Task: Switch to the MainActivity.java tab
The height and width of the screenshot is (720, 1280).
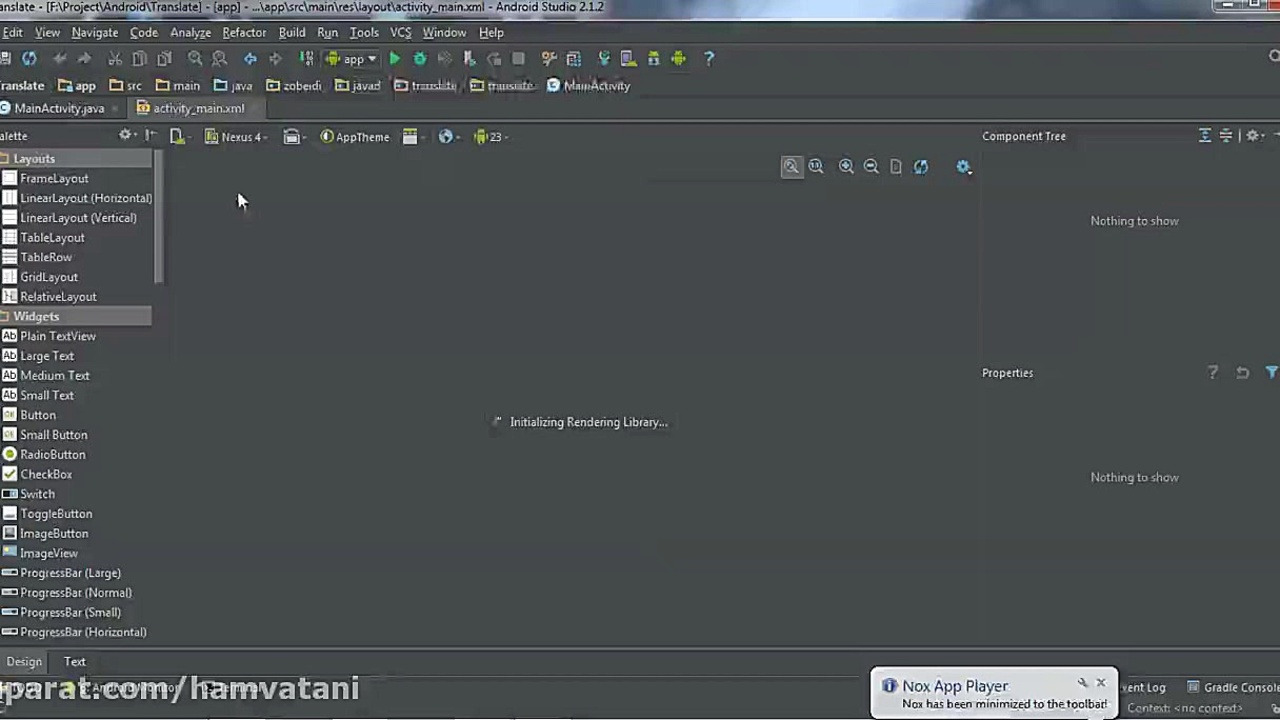Action: pos(58,108)
